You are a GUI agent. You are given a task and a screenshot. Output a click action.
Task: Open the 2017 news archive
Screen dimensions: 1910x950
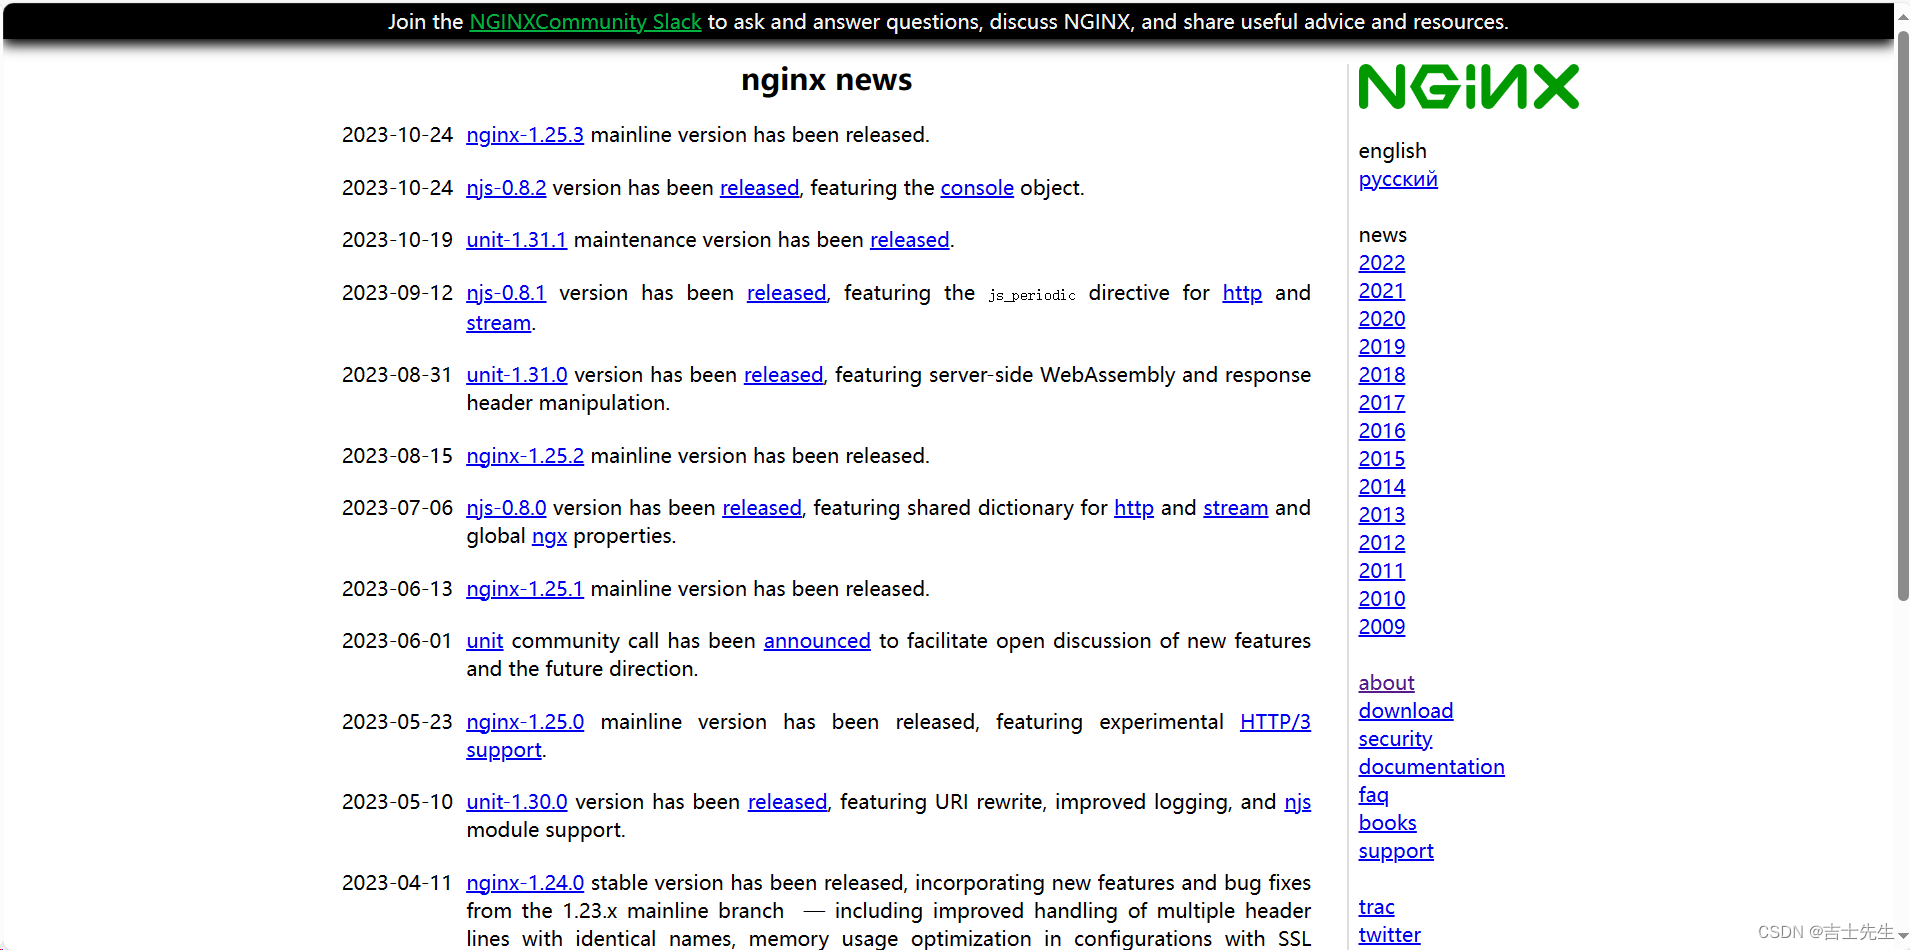point(1382,403)
